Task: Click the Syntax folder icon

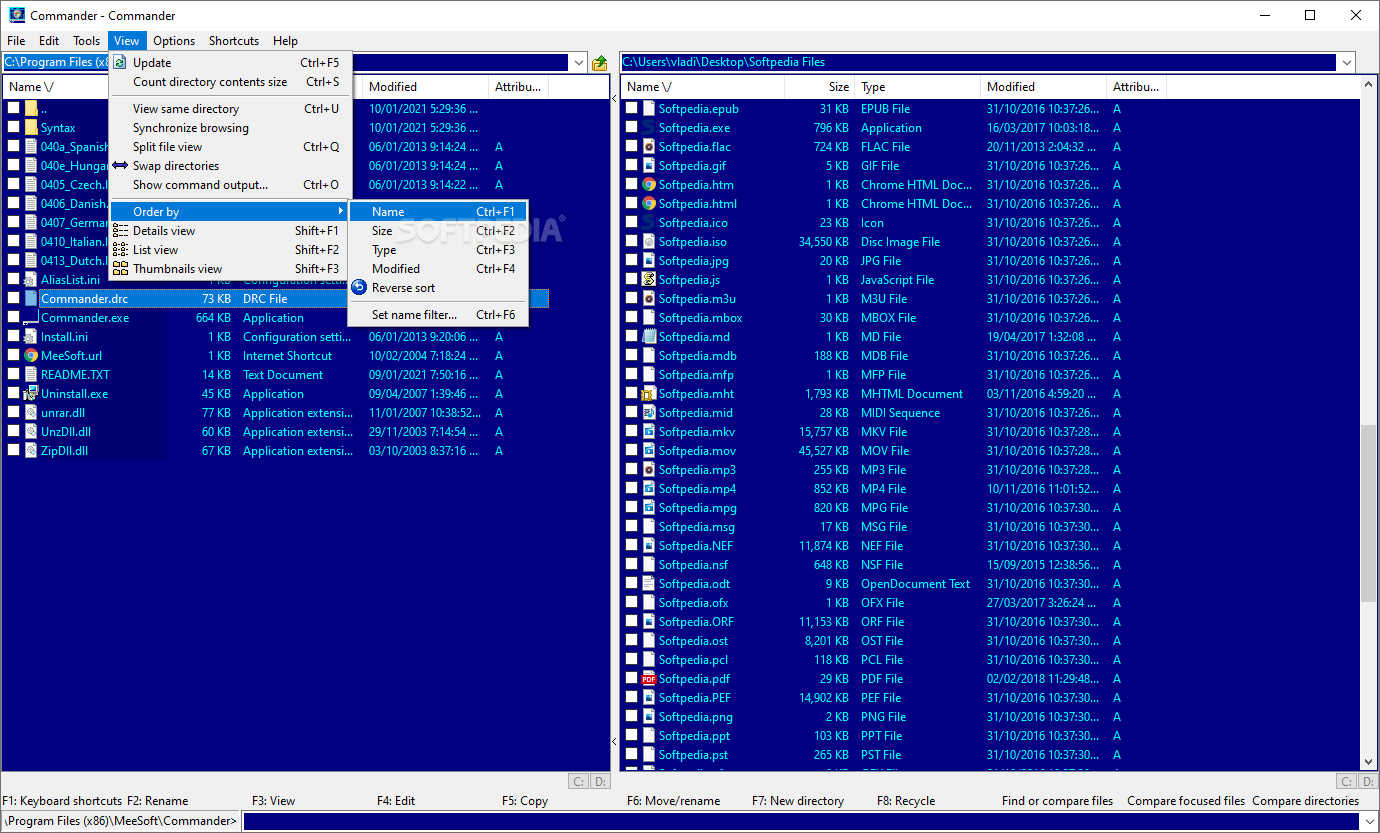Action: pos(31,128)
